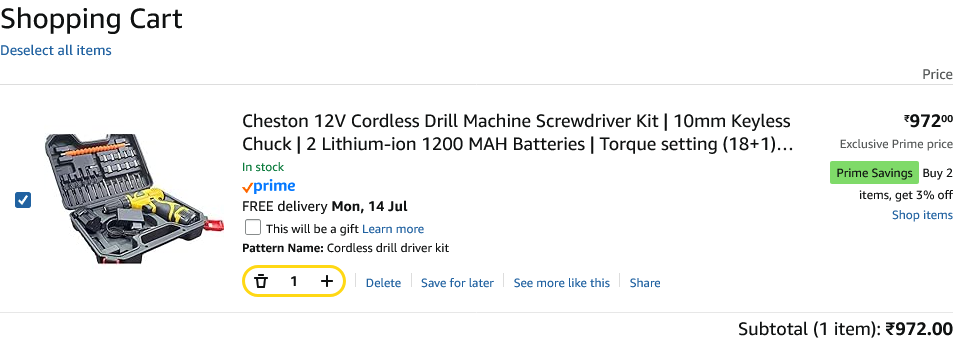Viewport: 953px width, 361px height.
Task: Uncheck the Cheston drill item selection checkbox
Action: [x=22, y=200]
